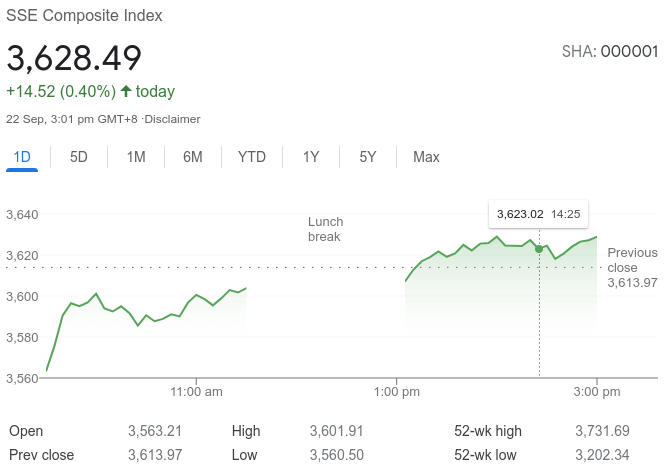This screenshot has height=468, width=665.
Task: View the 5Y chart range
Action: pyautogui.click(x=368, y=157)
